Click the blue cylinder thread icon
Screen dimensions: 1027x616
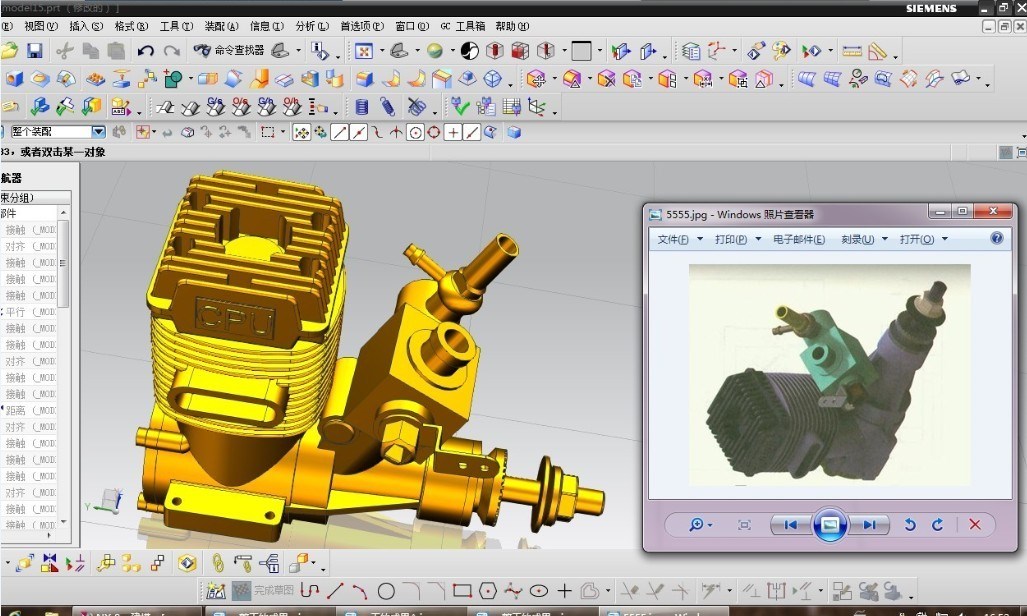(x=362, y=106)
